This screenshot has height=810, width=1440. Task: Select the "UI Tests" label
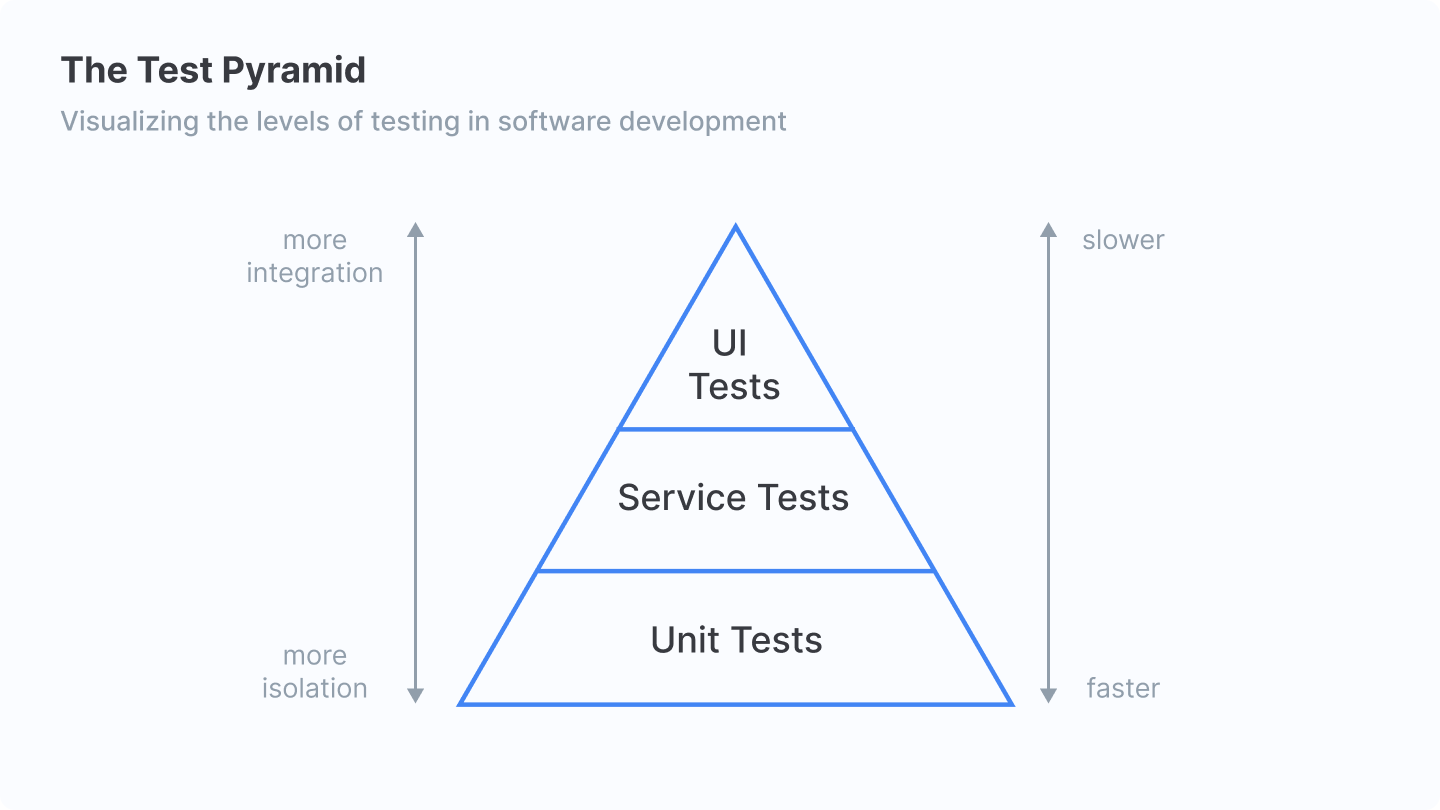[x=734, y=365]
